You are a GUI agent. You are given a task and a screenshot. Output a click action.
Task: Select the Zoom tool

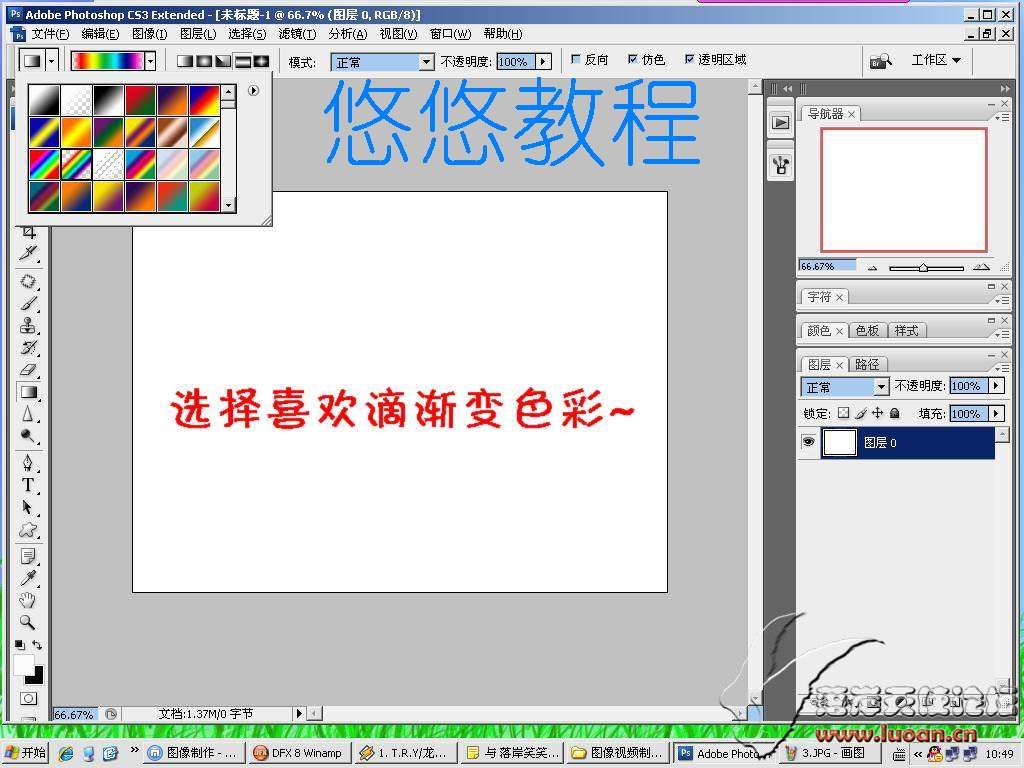coord(28,622)
